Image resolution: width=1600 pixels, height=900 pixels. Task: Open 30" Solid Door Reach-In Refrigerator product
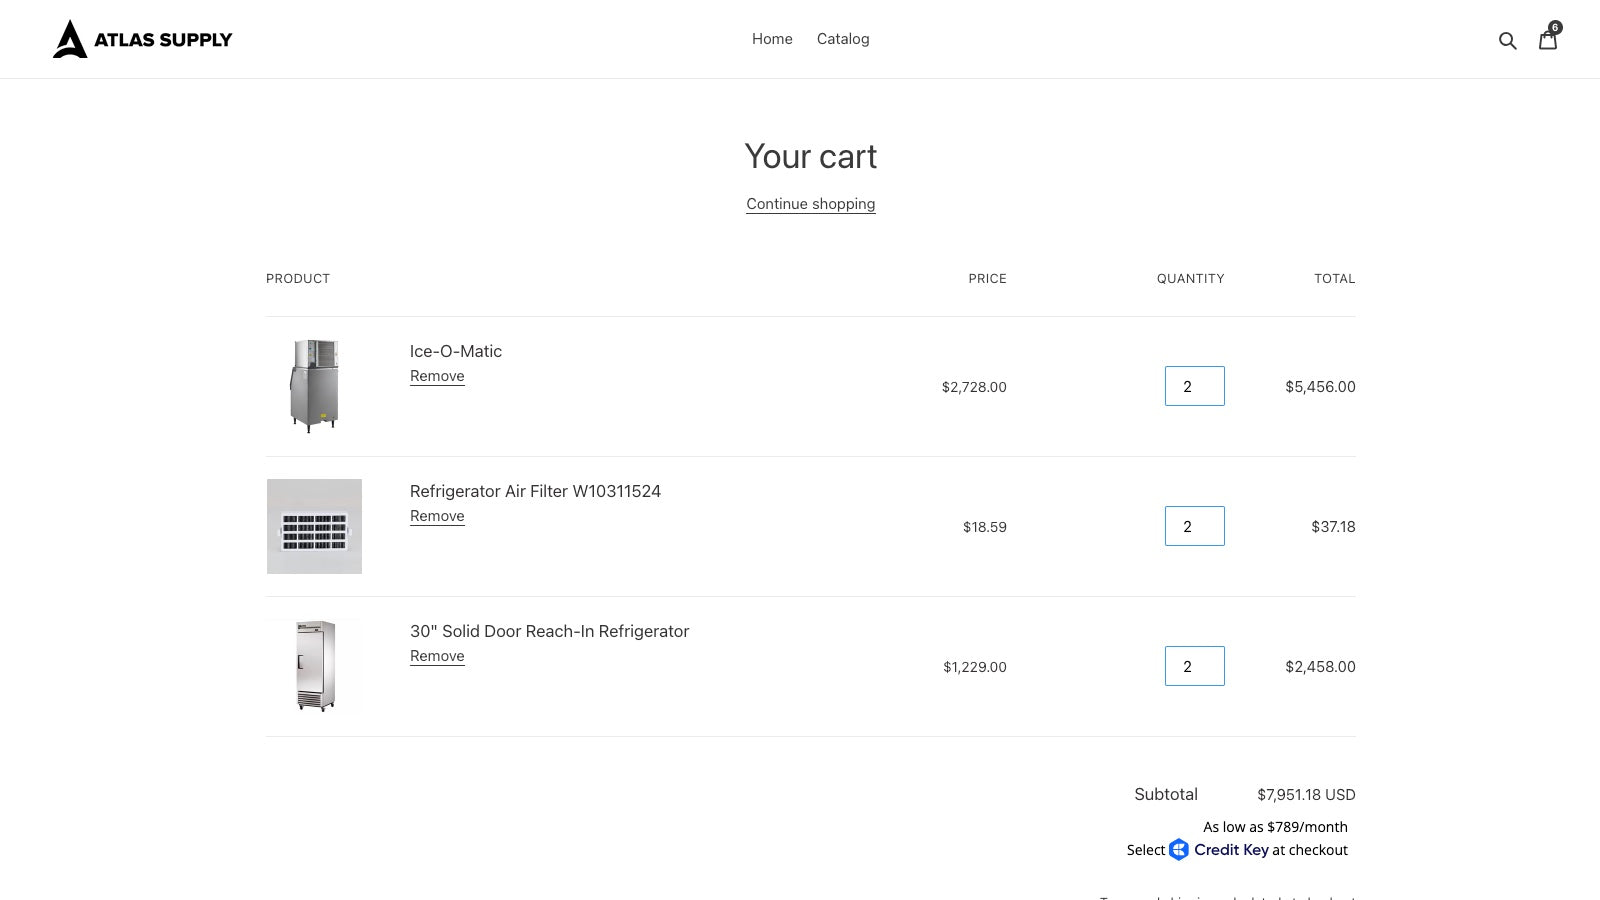point(549,631)
